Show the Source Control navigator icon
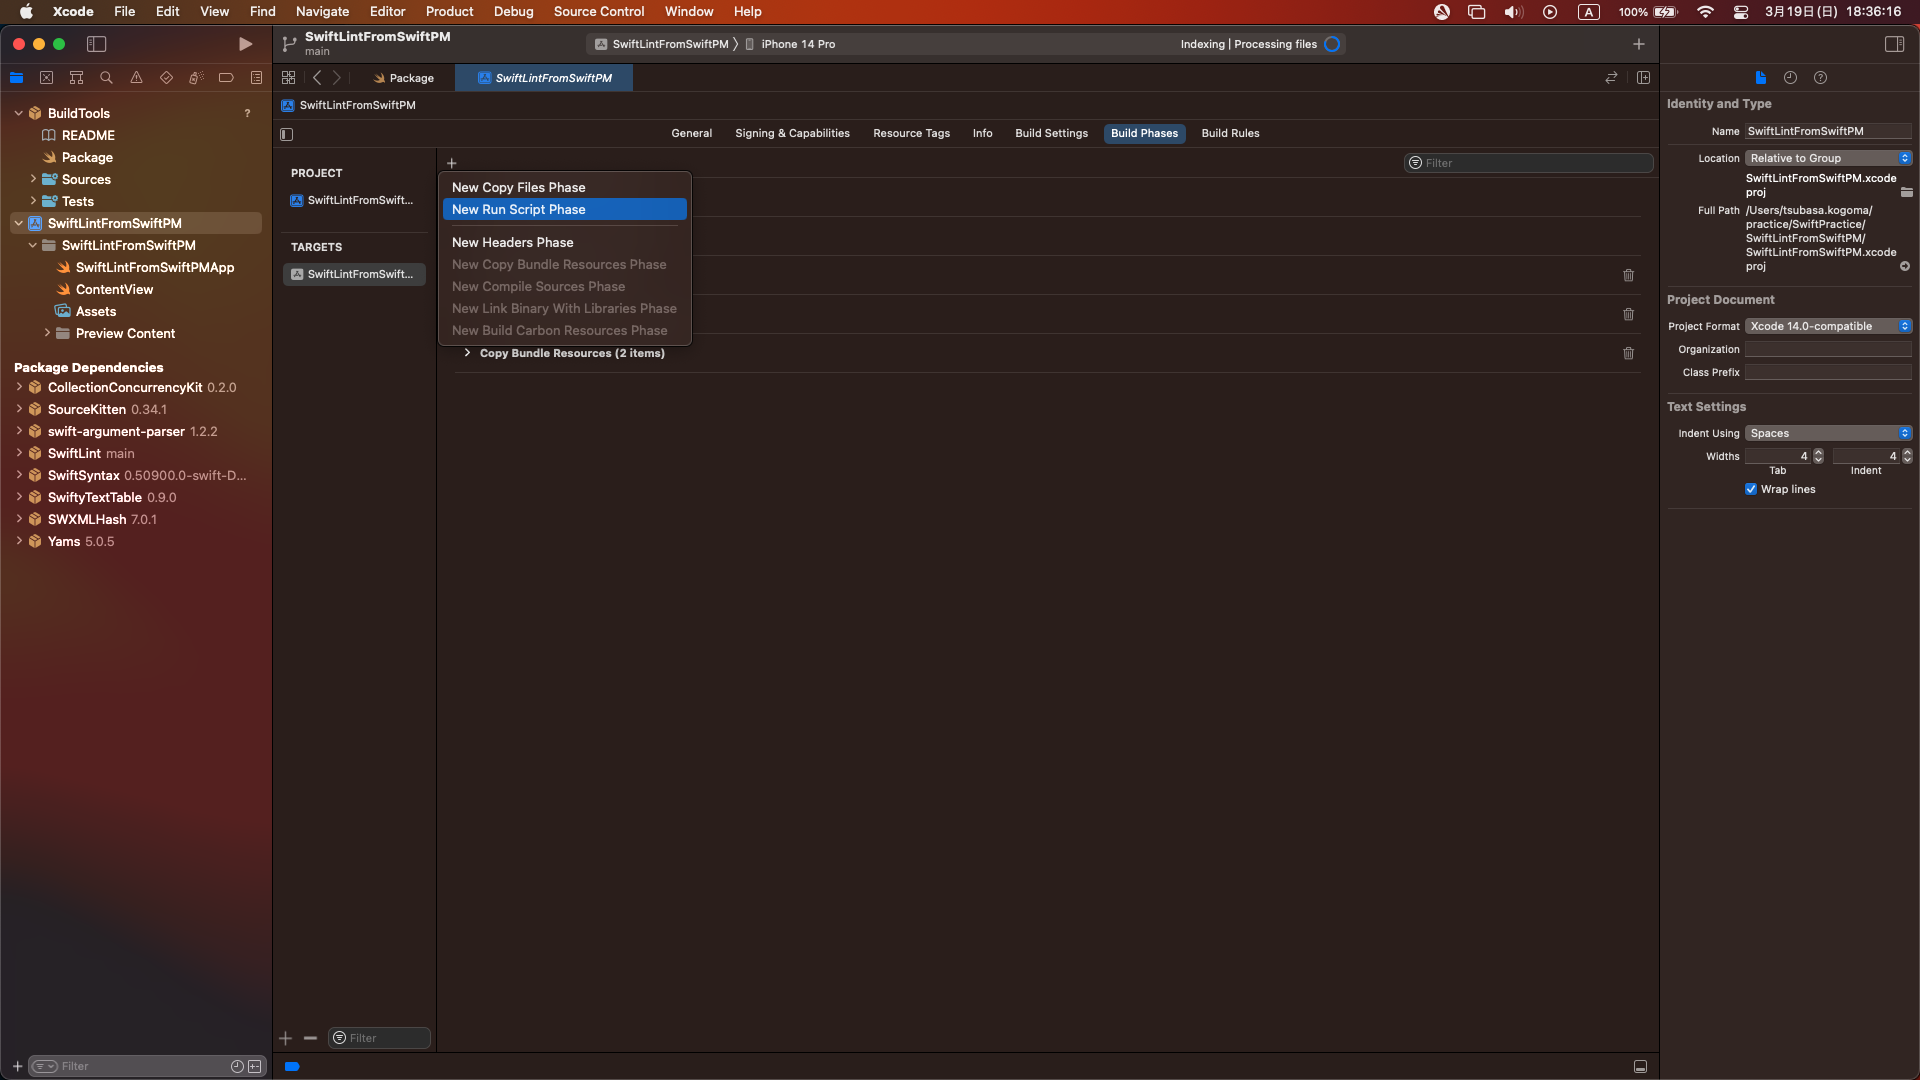 [x=46, y=78]
